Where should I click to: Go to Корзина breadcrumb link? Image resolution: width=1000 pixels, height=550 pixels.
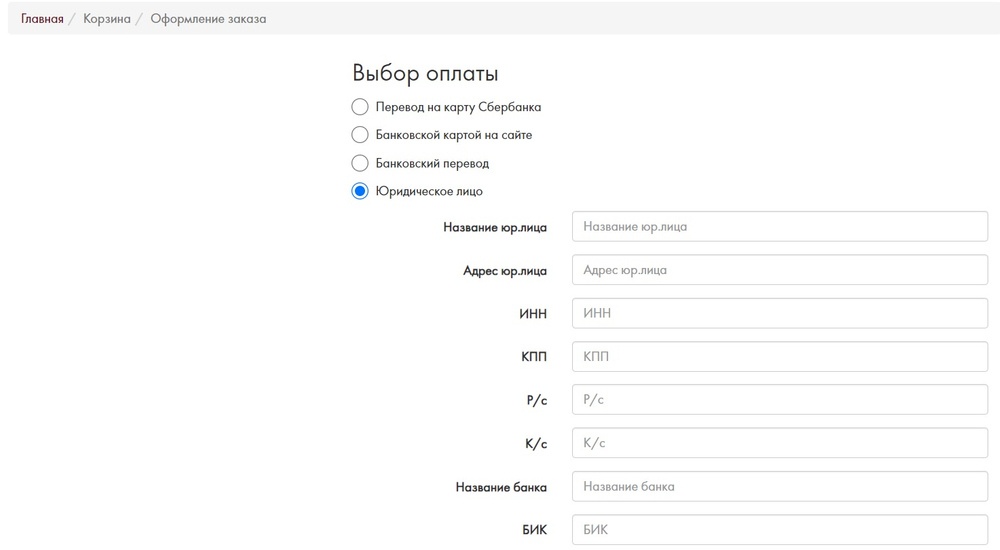[x=107, y=19]
